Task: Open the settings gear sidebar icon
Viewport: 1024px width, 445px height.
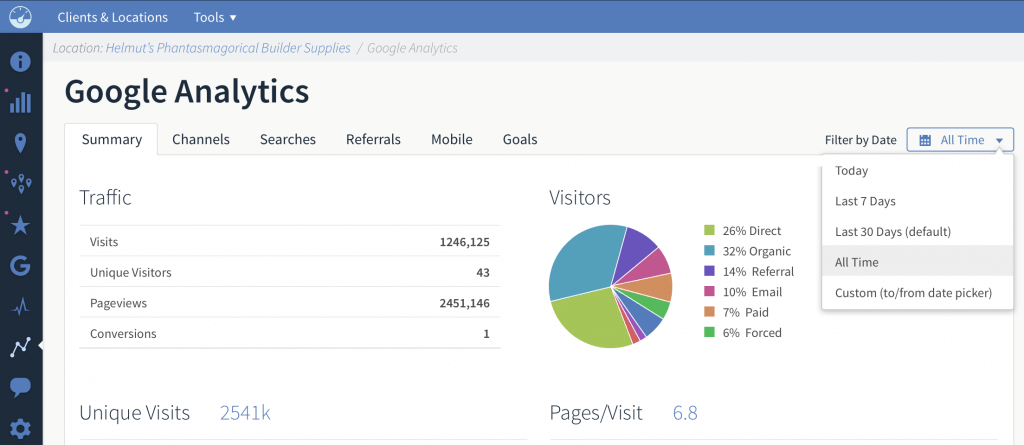Action: (20, 429)
